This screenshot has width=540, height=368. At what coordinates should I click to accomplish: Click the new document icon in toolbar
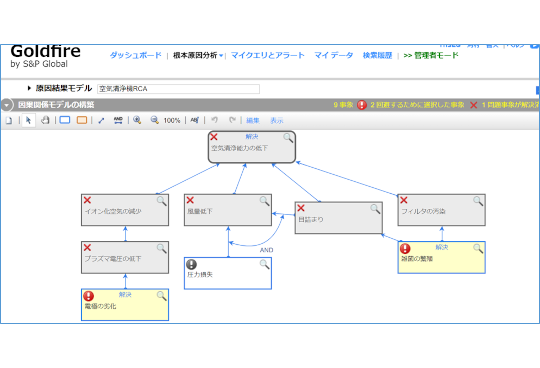[9, 120]
